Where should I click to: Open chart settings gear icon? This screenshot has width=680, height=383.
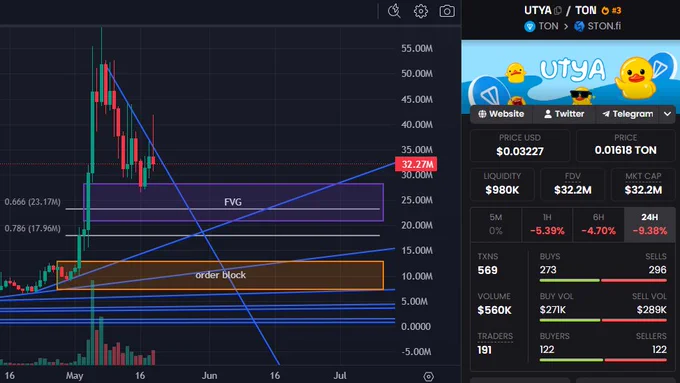420,11
